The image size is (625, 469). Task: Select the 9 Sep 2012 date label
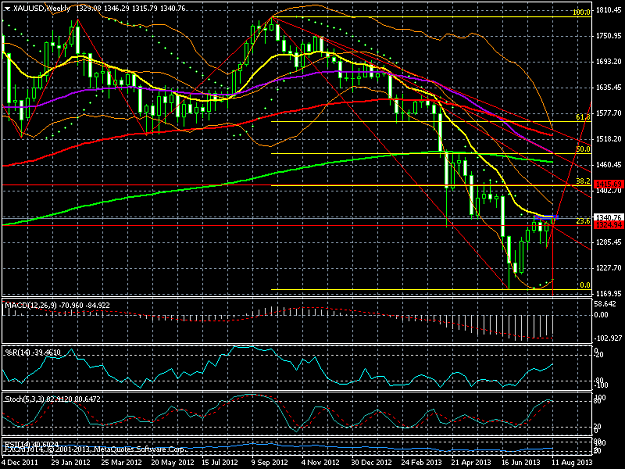coord(269,462)
